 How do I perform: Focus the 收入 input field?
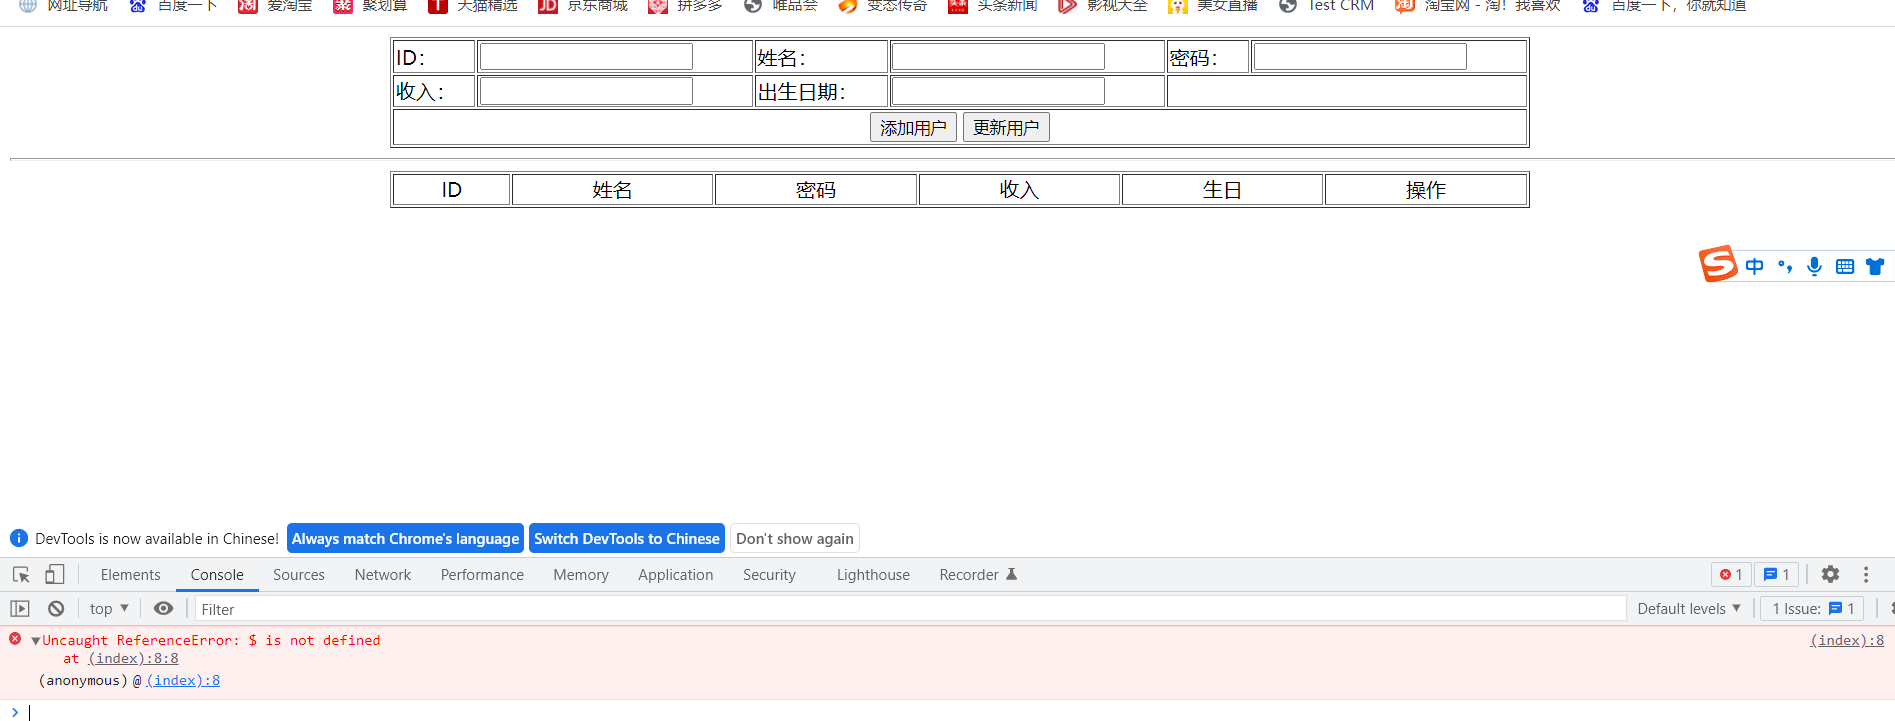[586, 91]
